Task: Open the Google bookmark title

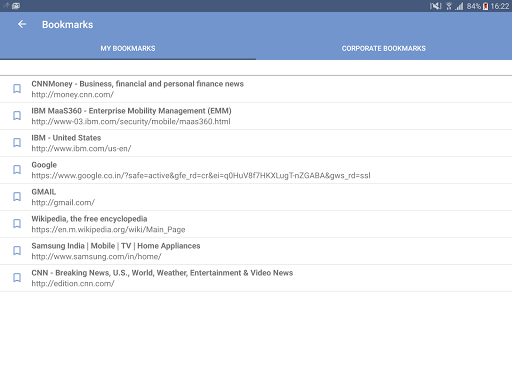Action: (44, 165)
